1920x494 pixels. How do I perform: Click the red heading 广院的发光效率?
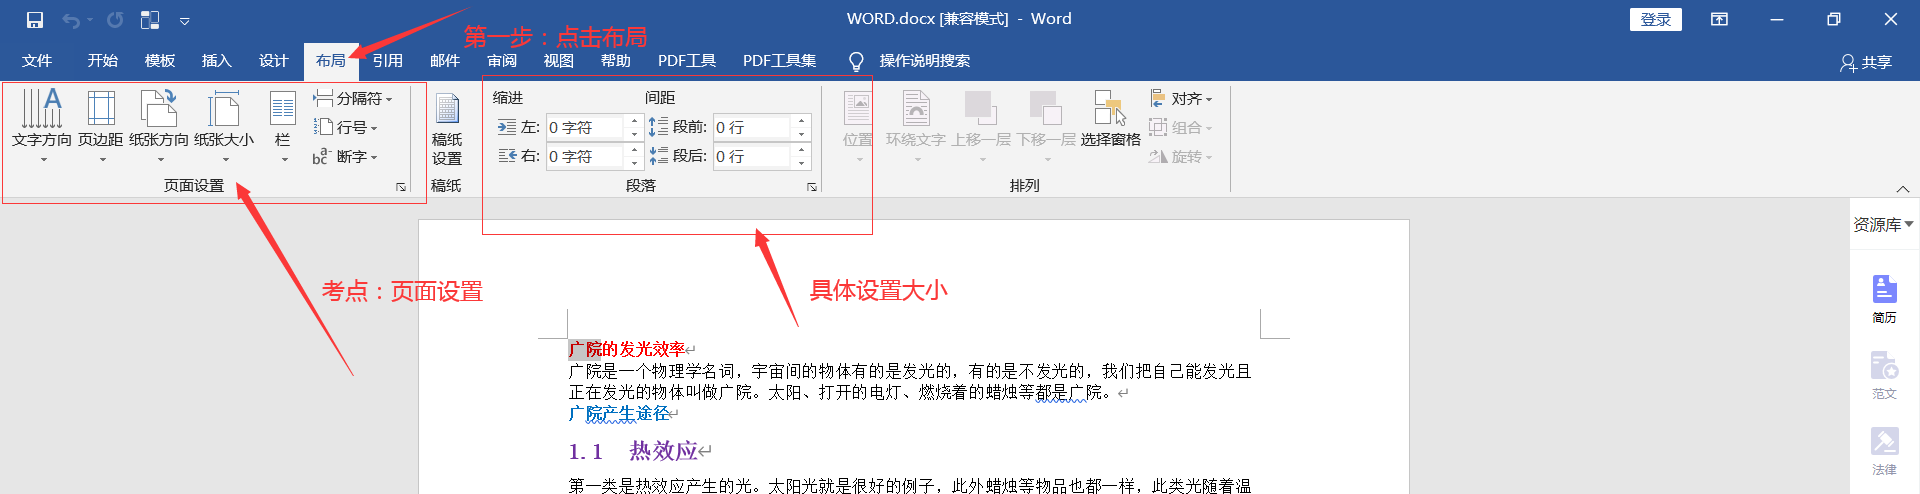(x=627, y=349)
